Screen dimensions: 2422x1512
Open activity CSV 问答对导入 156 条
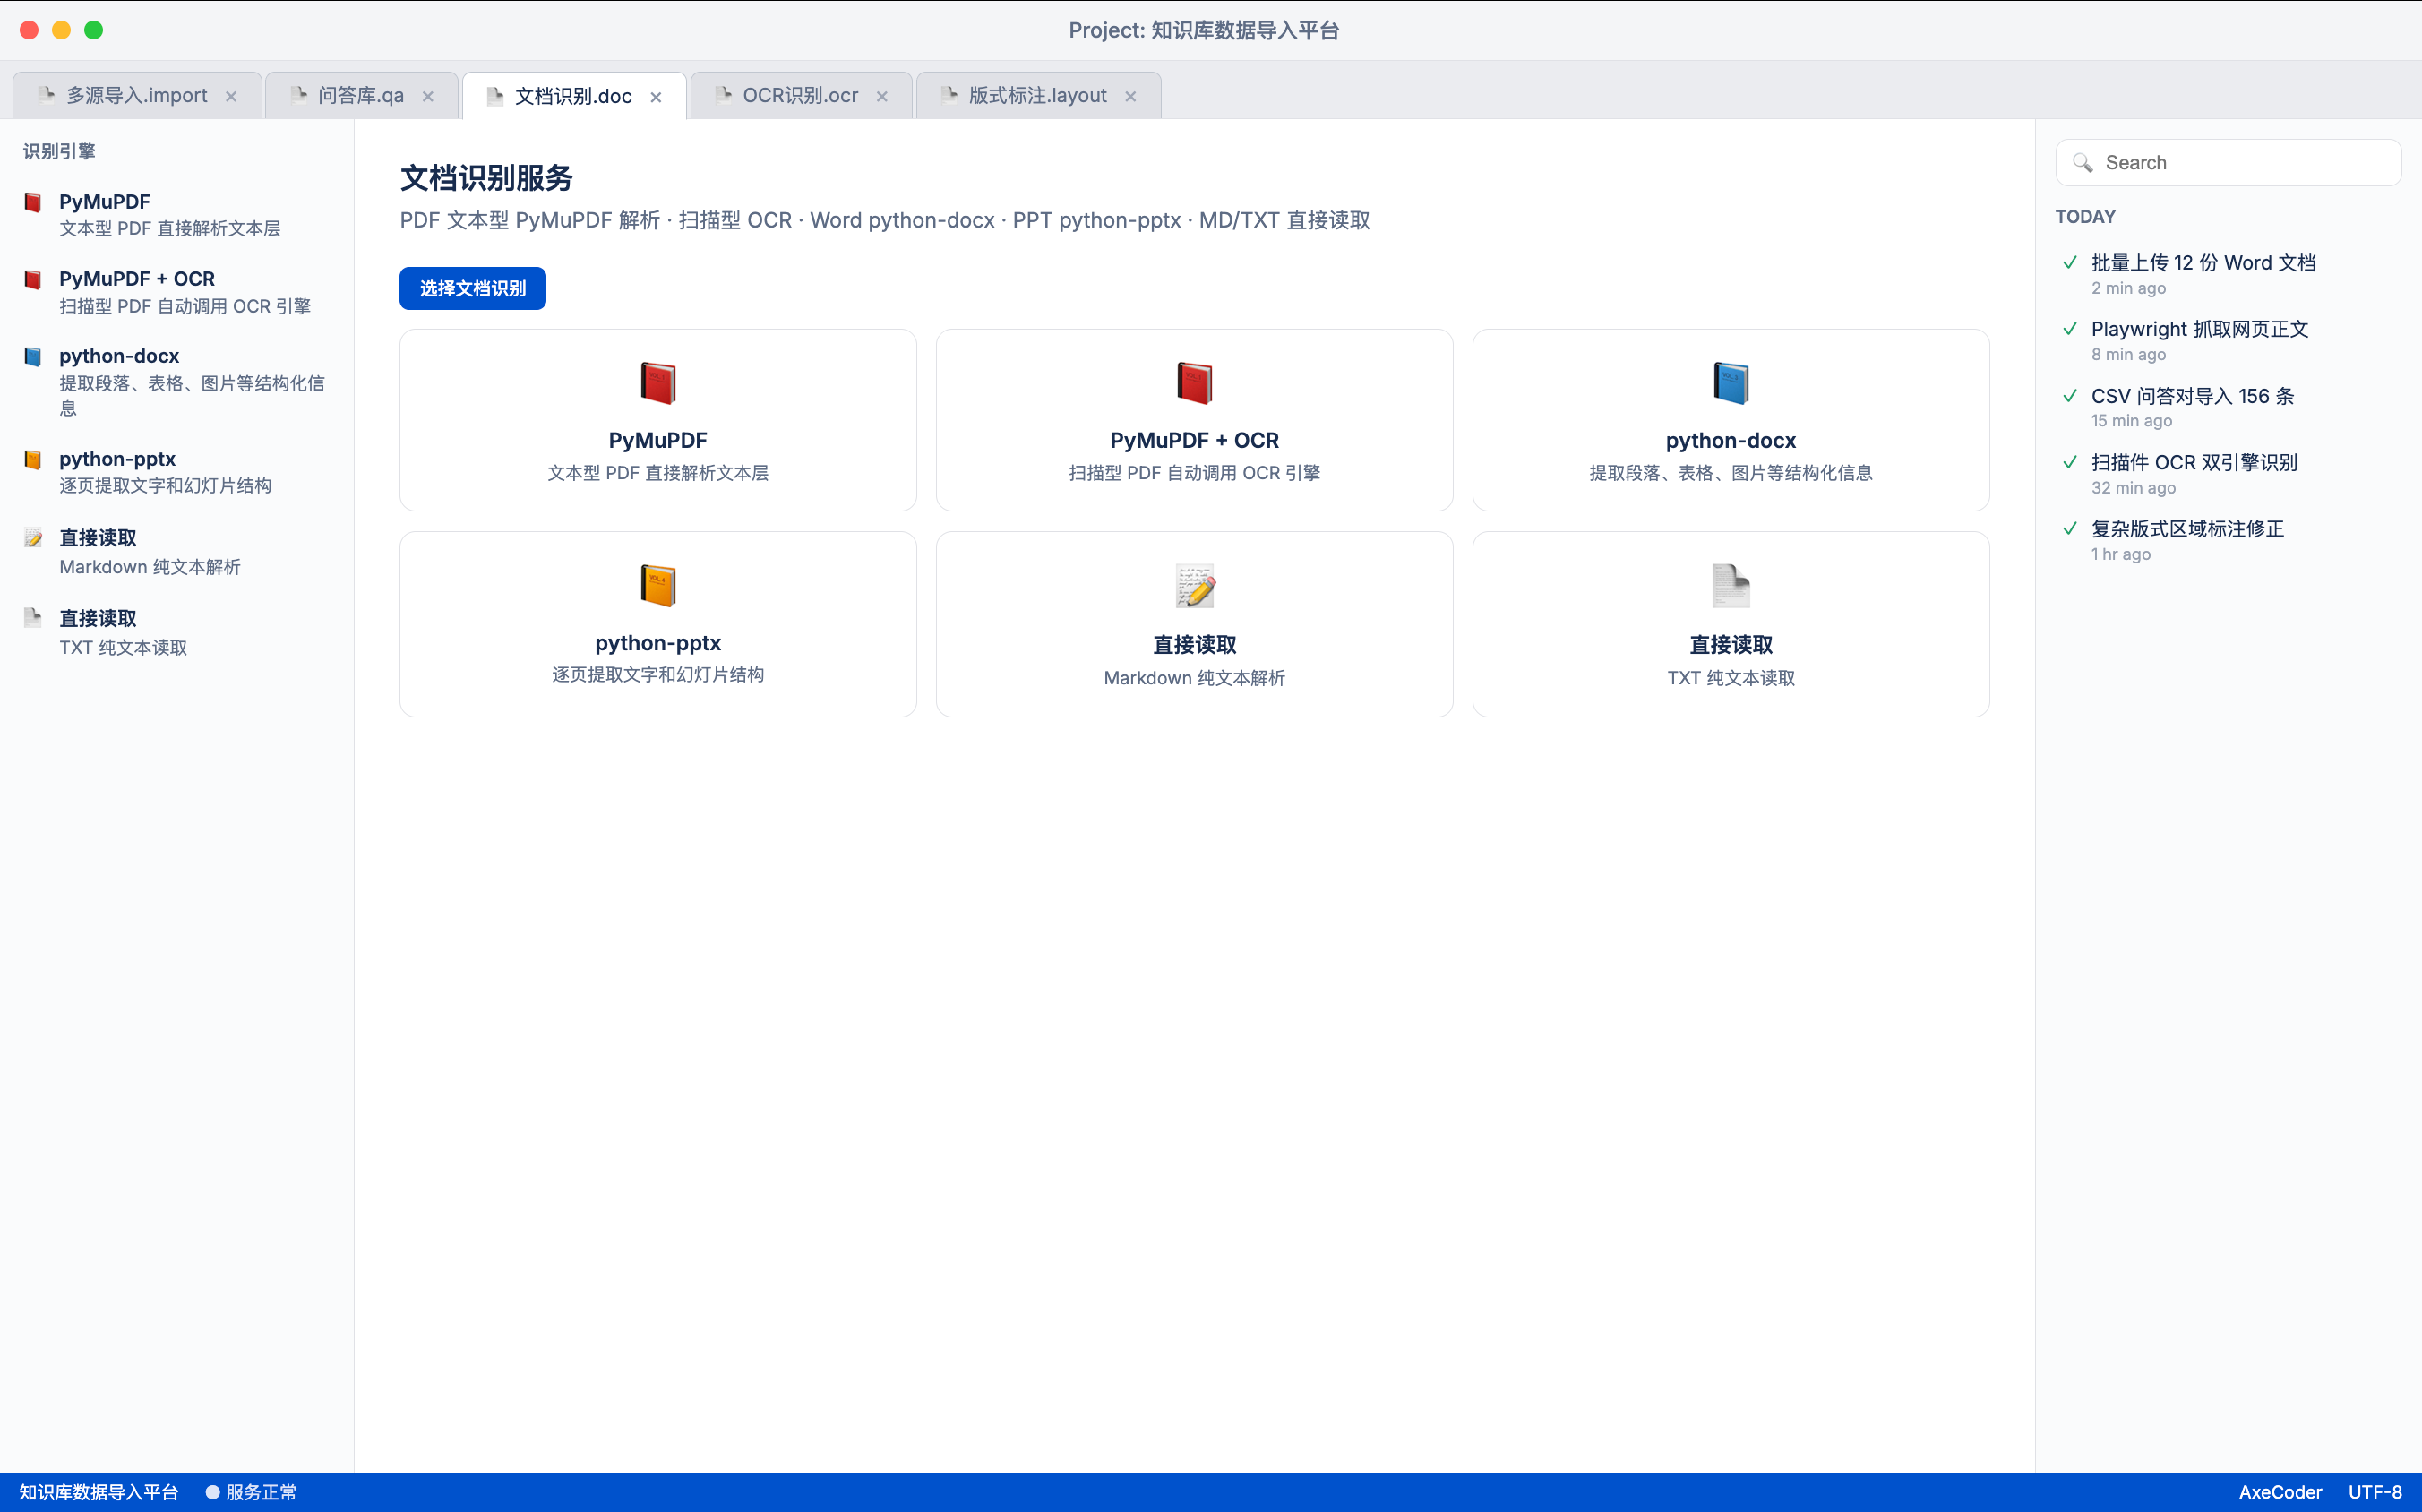(2192, 396)
